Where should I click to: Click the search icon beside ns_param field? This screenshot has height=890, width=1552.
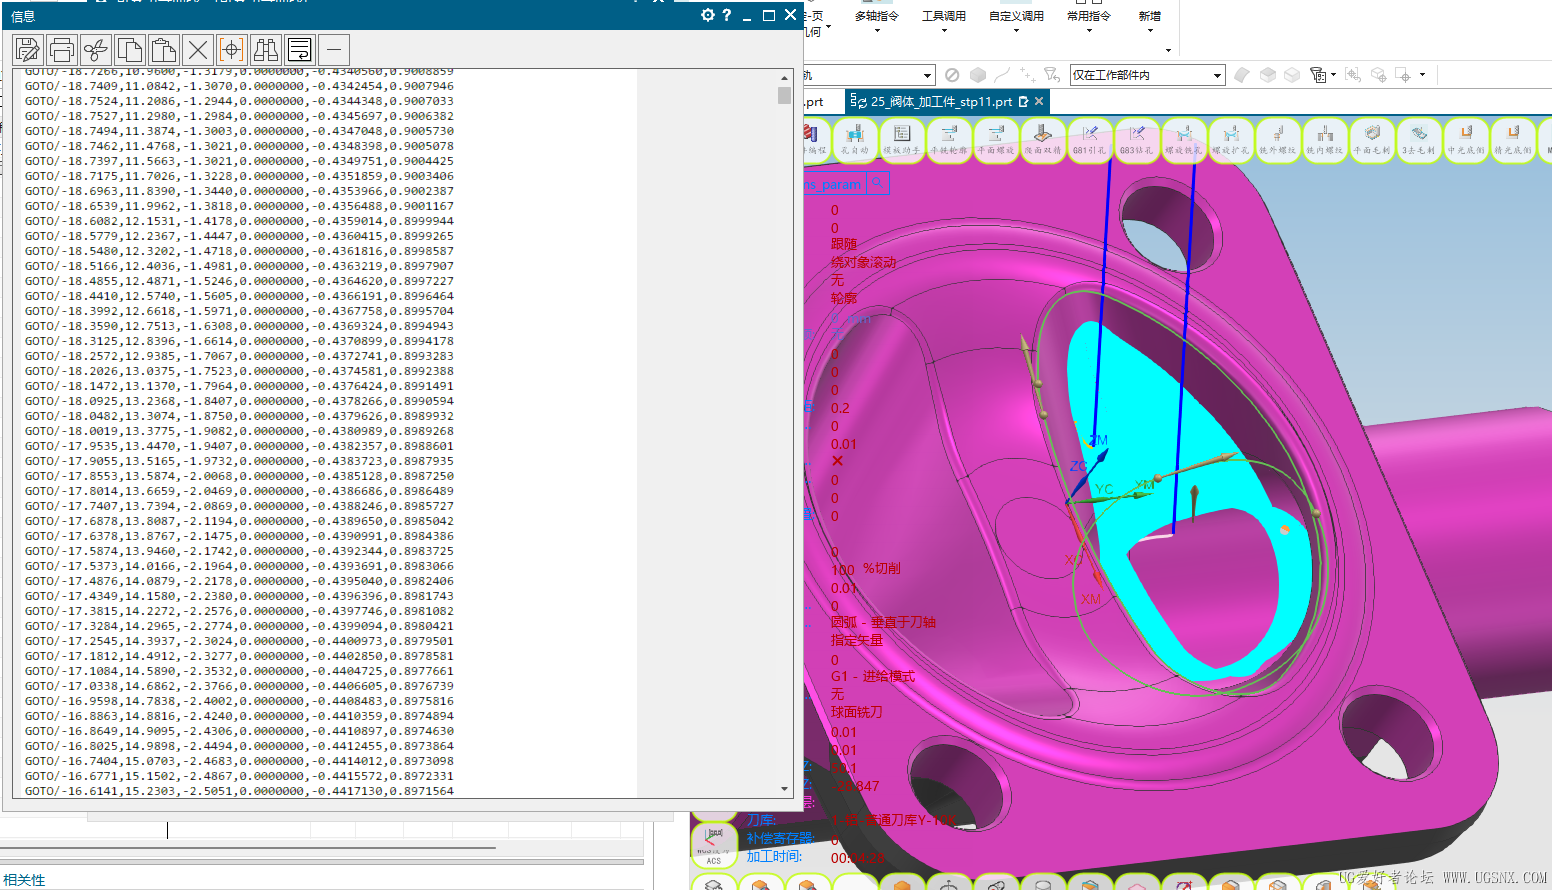click(x=876, y=183)
